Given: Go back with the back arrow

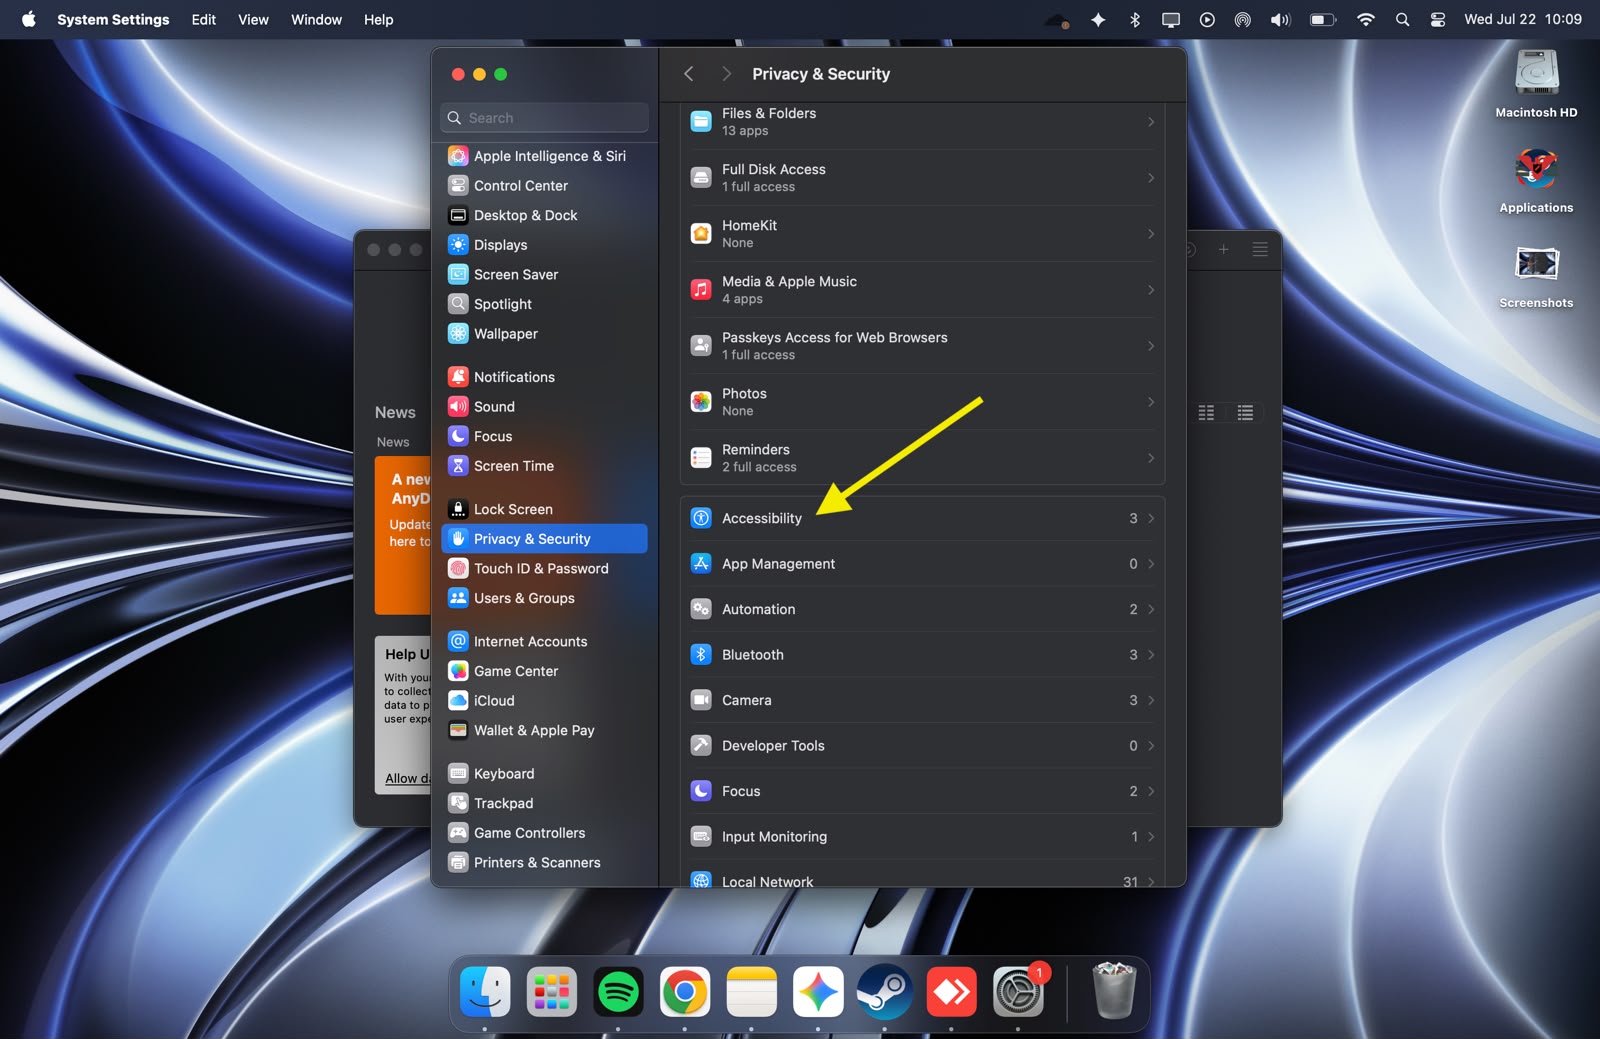Looking at the screenshot, I should (x=688, y=74).
